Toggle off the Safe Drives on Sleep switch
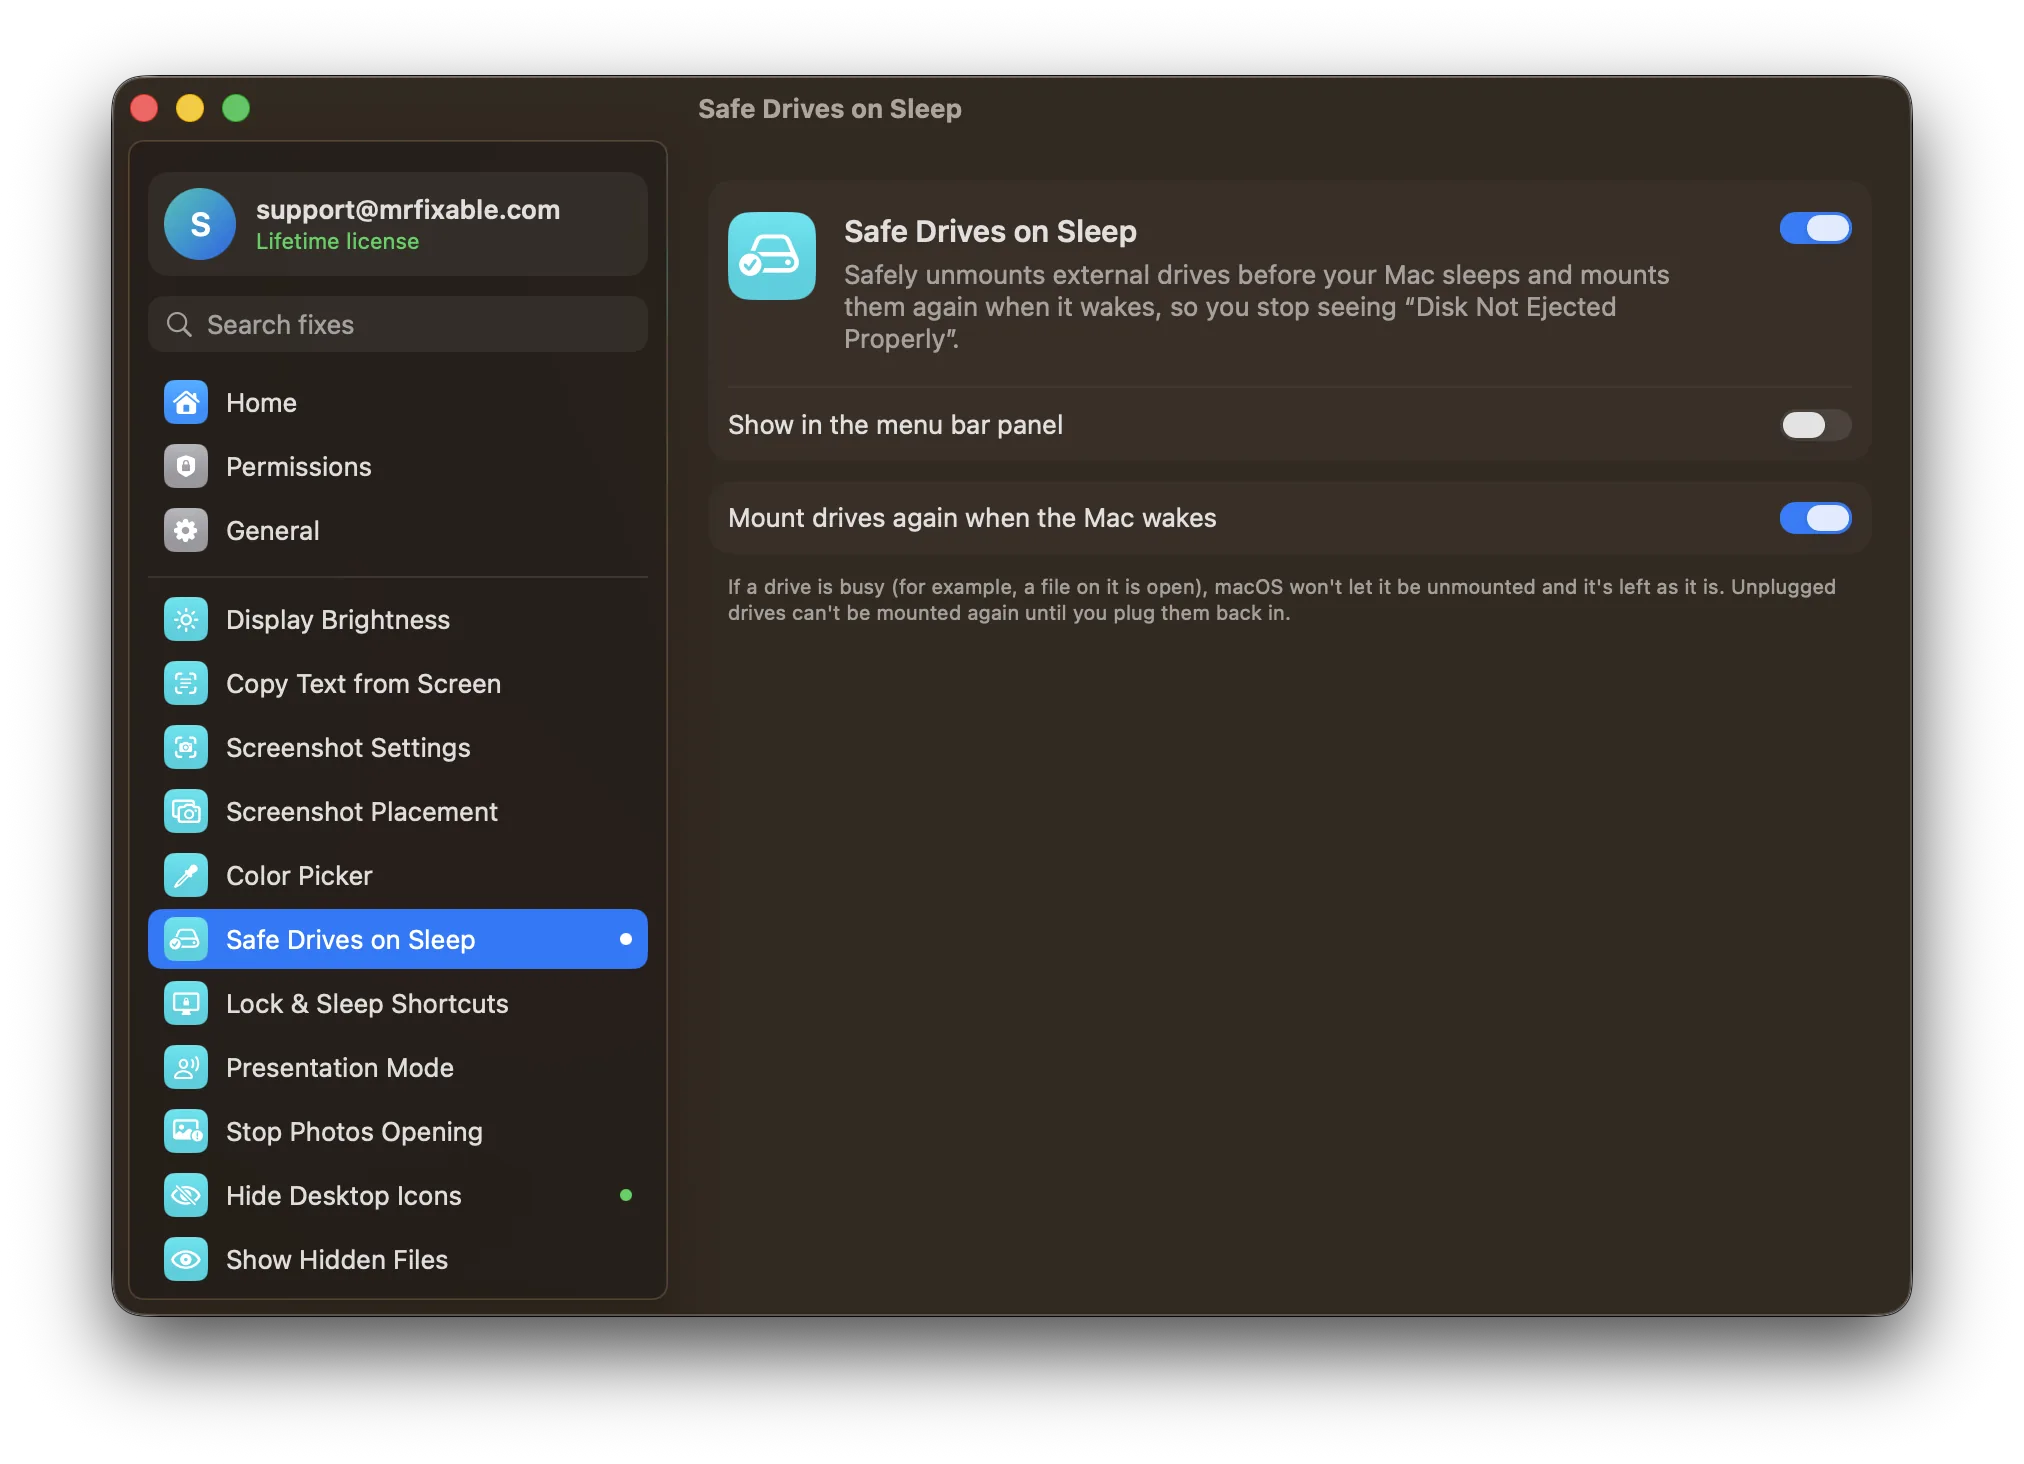 pyautogui.click(x=1815, y=228)
